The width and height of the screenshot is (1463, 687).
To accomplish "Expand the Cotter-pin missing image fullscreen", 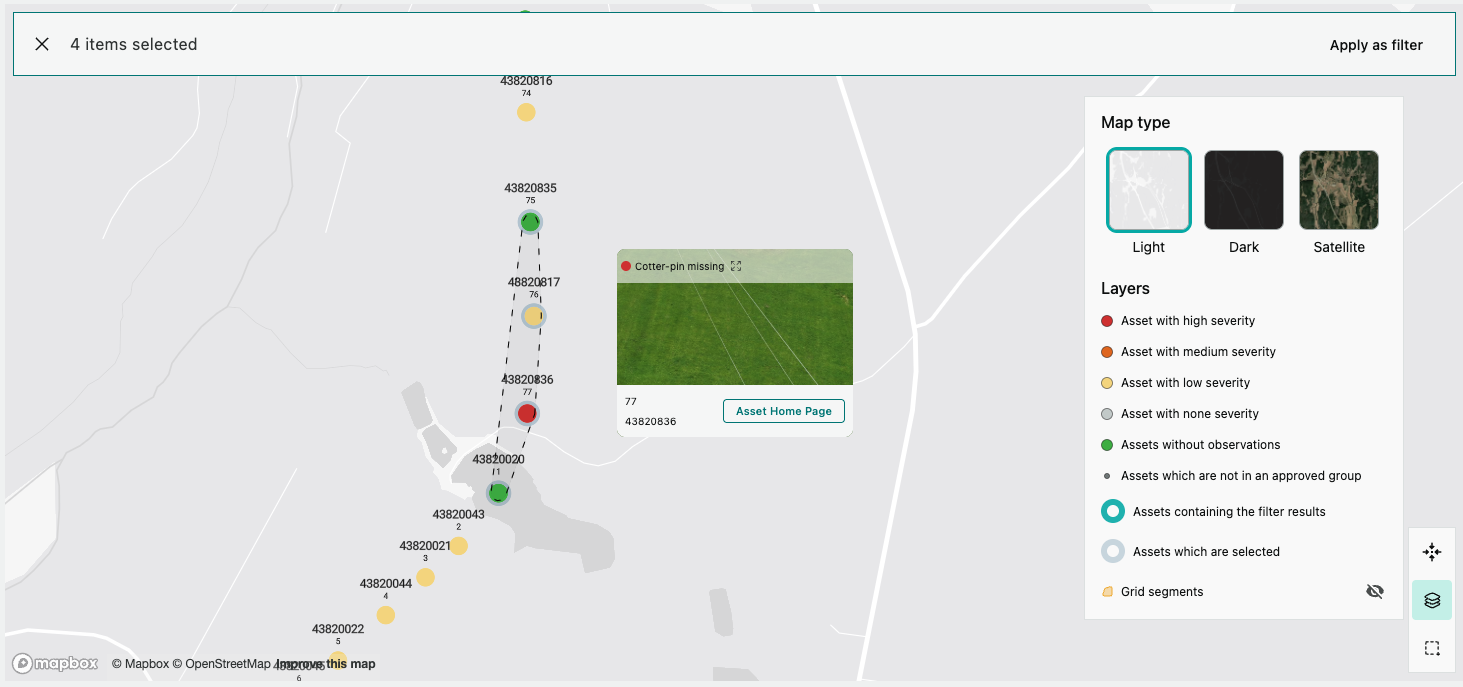I will pos(736,266).
